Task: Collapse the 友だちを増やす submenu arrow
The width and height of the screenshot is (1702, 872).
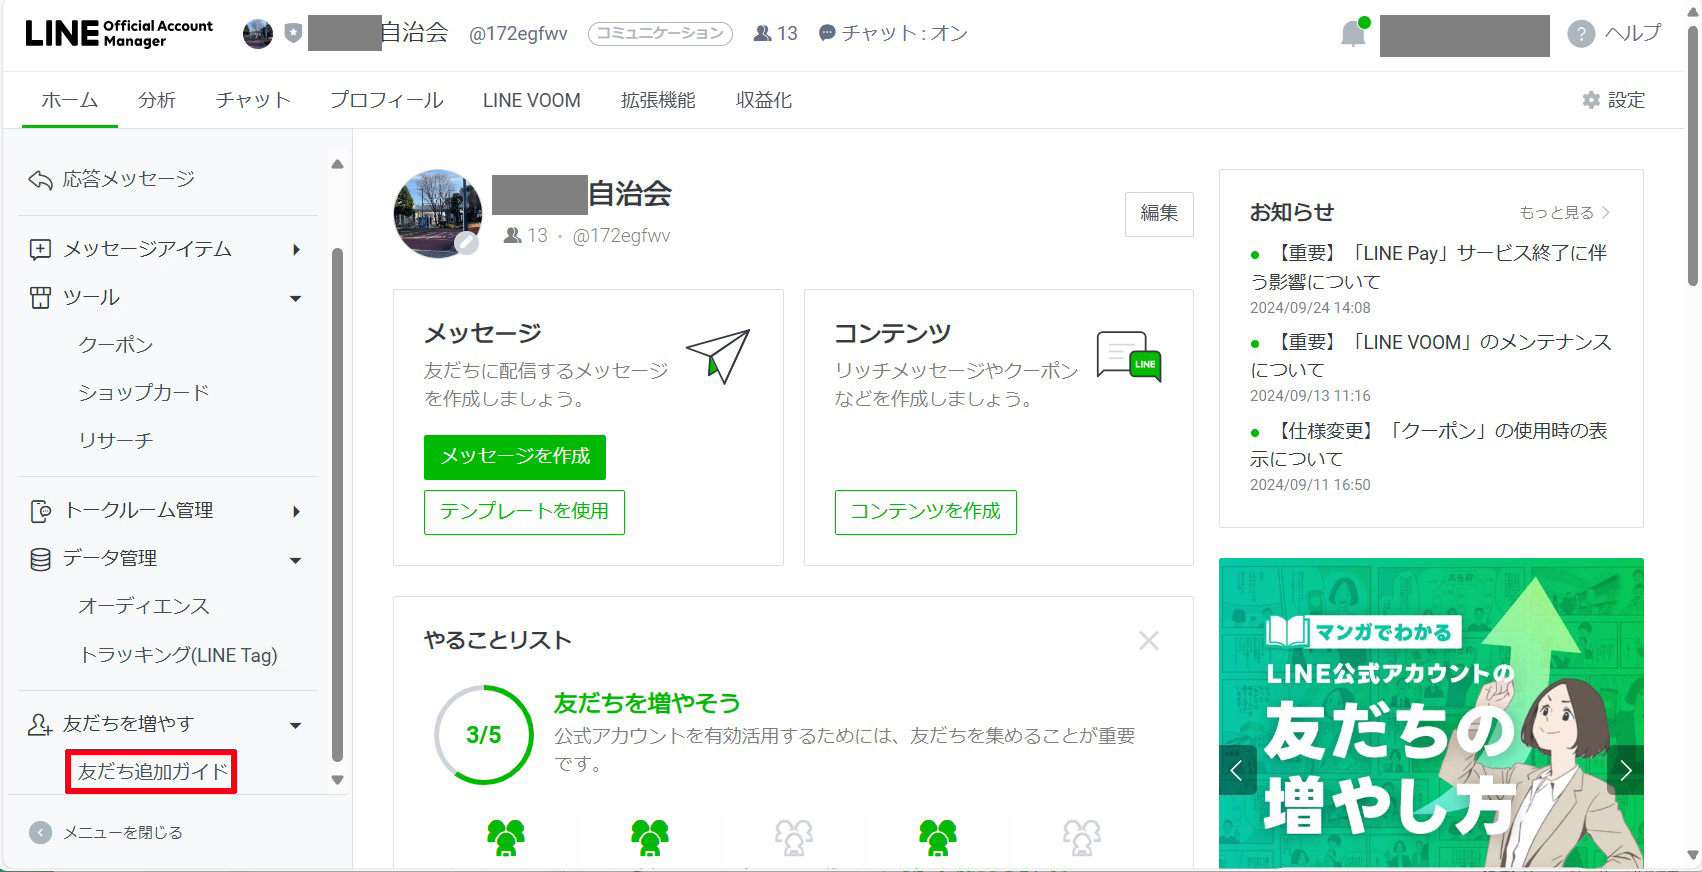Action: click(x=295, y=725)
